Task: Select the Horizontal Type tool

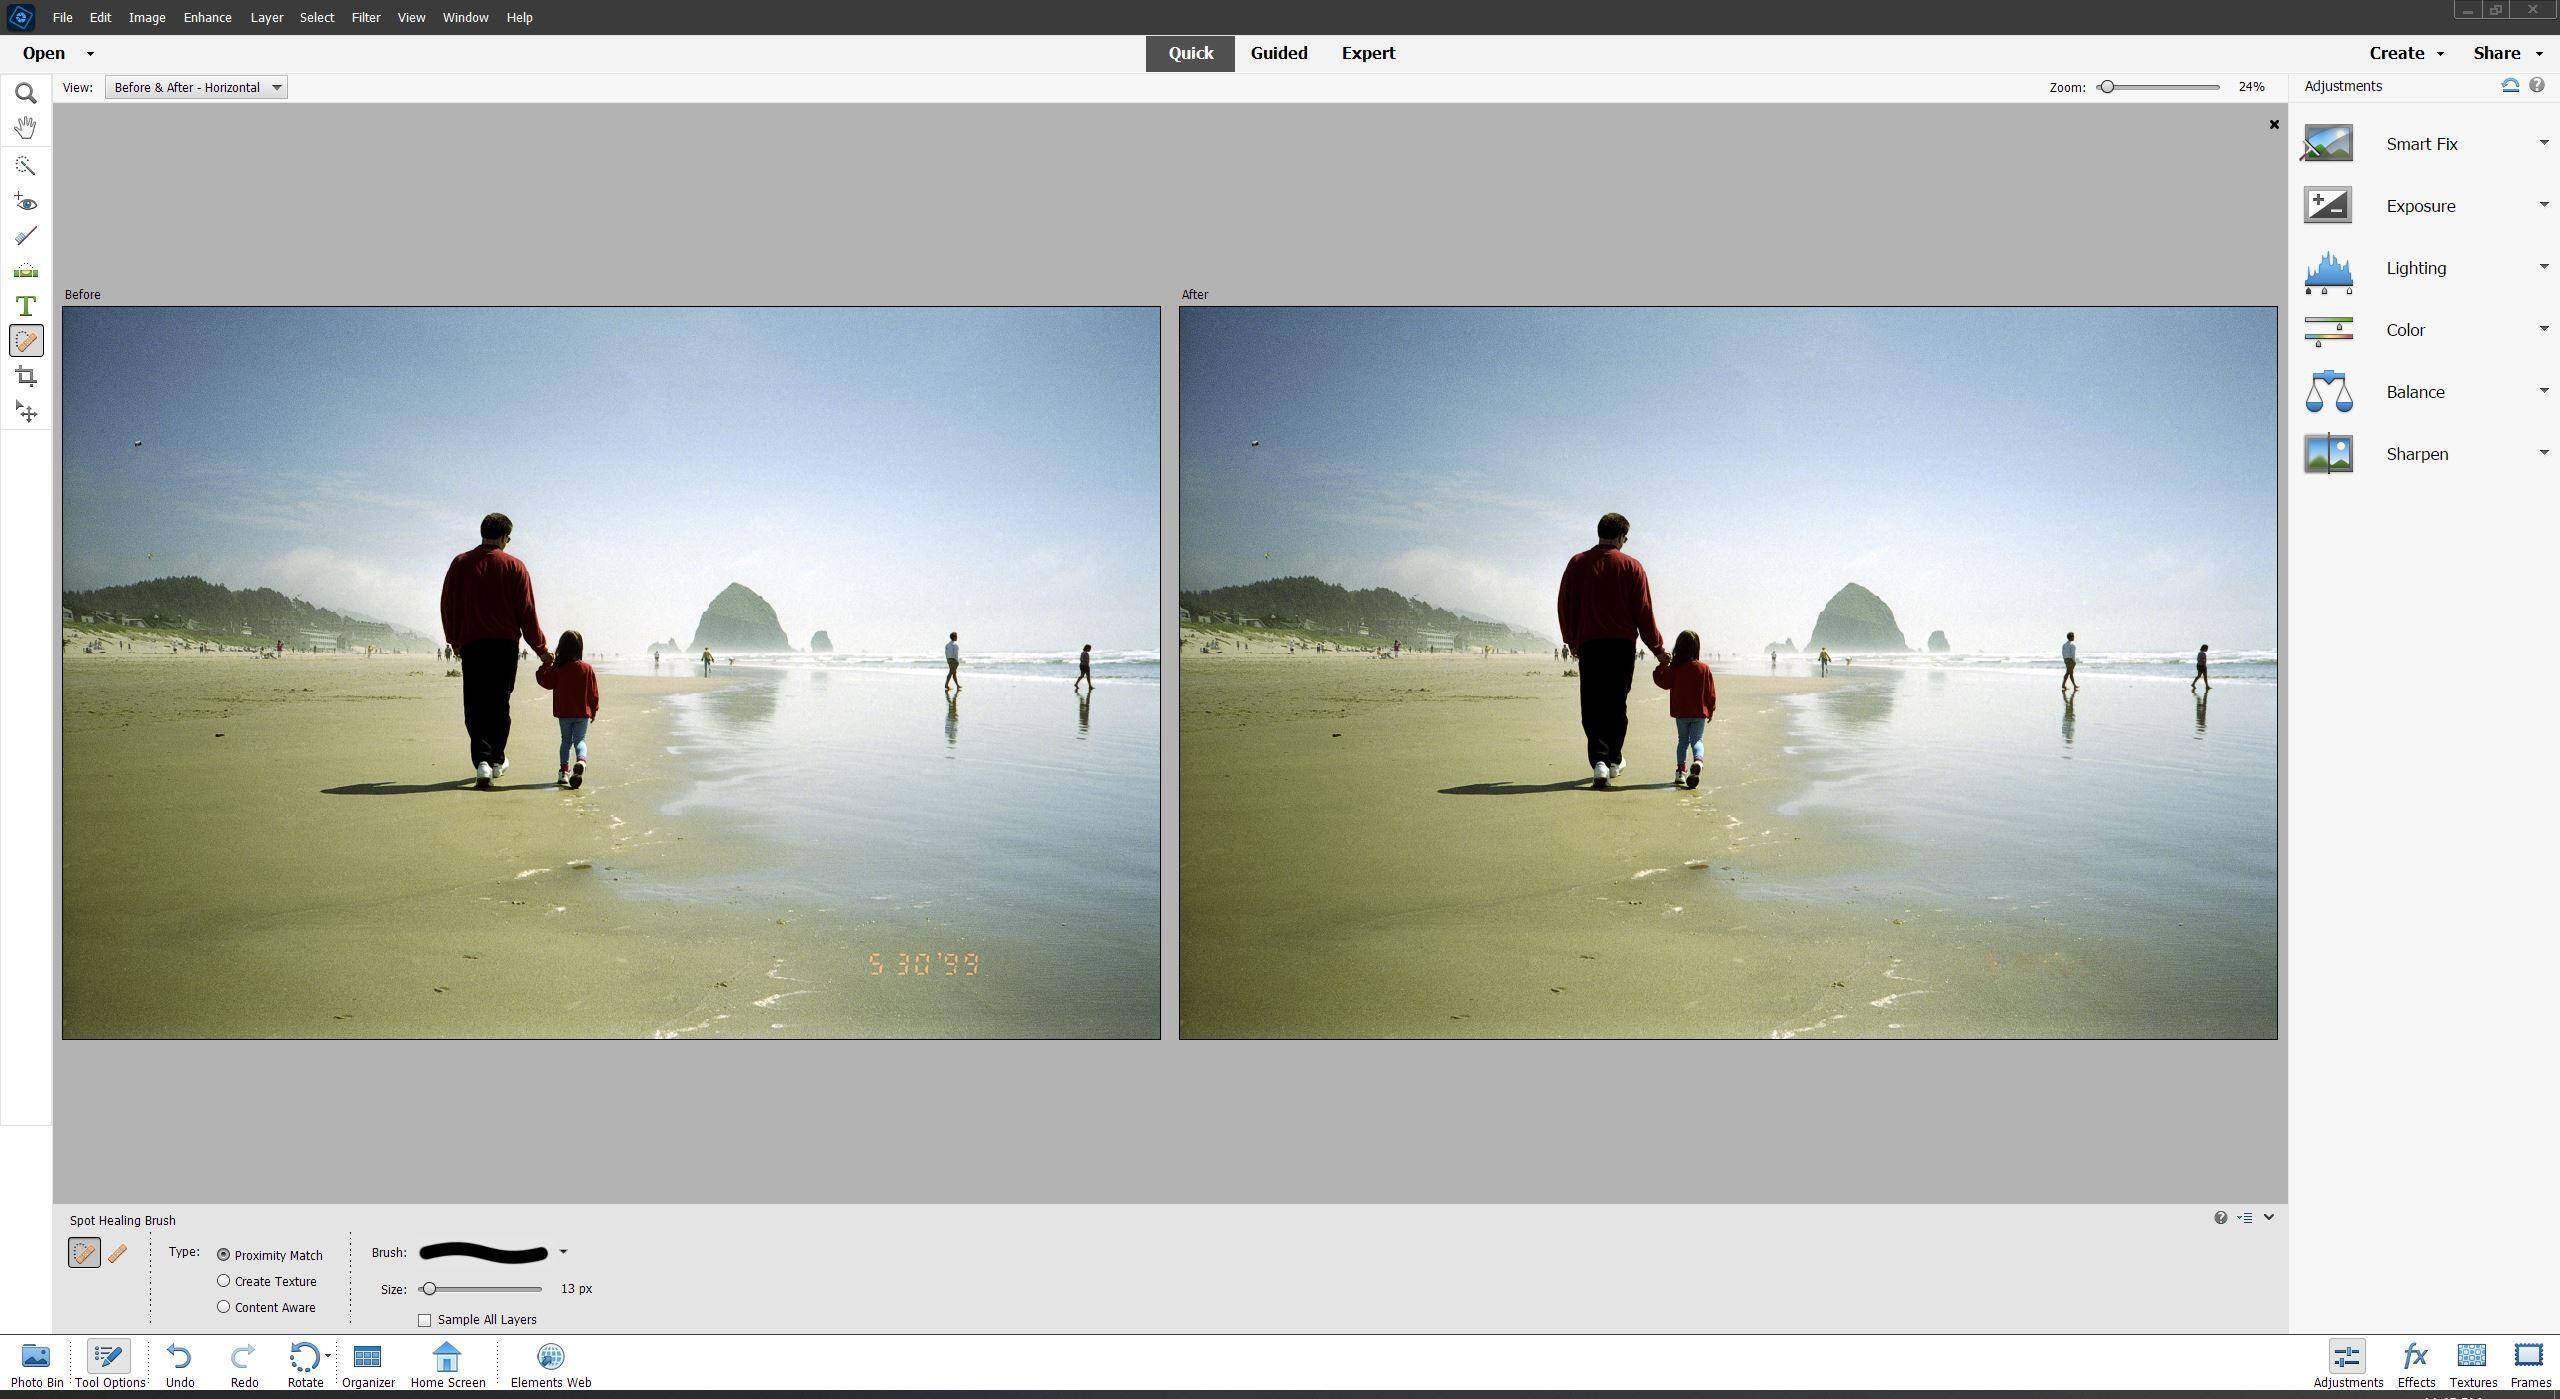Action: point(26,306)
